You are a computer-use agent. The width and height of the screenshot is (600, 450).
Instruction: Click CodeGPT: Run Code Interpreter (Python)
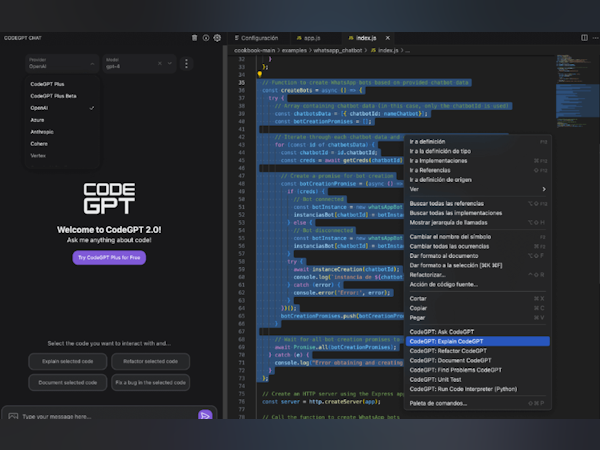tap(478, 389)
